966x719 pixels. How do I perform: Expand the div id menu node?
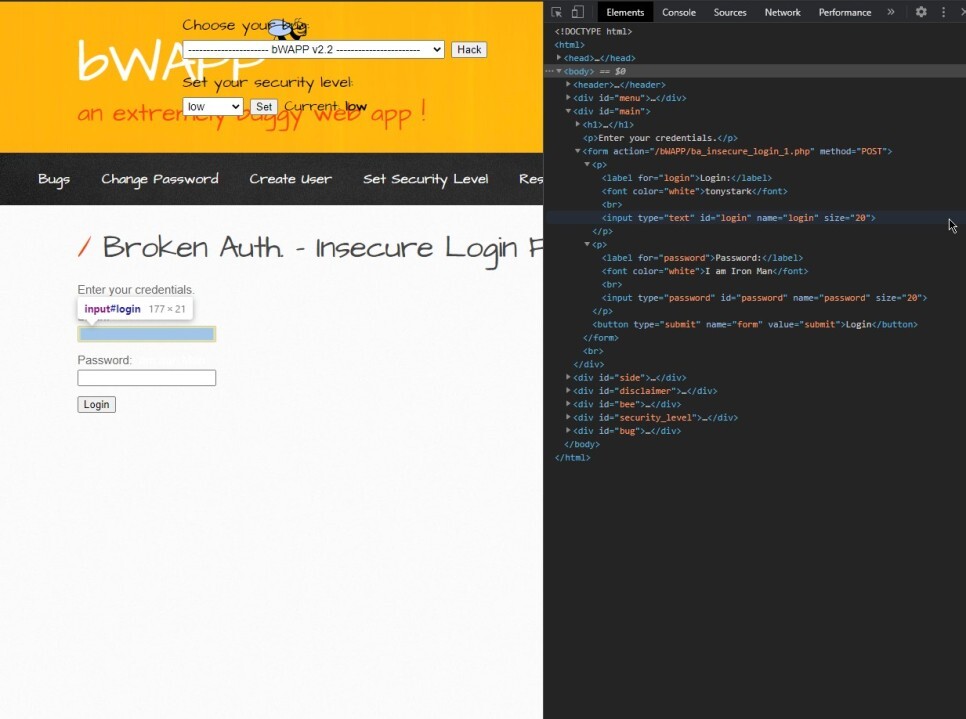pyautogui.click(x=568, y=98)
